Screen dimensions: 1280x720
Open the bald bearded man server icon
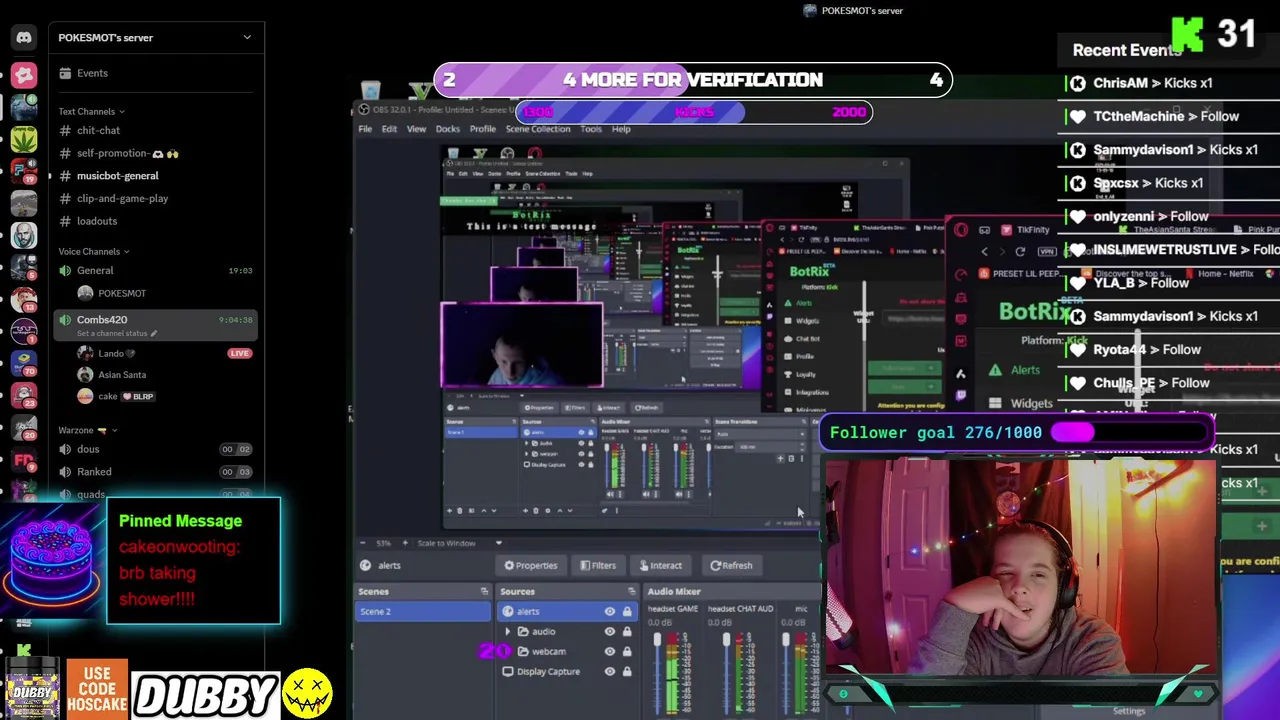coord(24,235)
